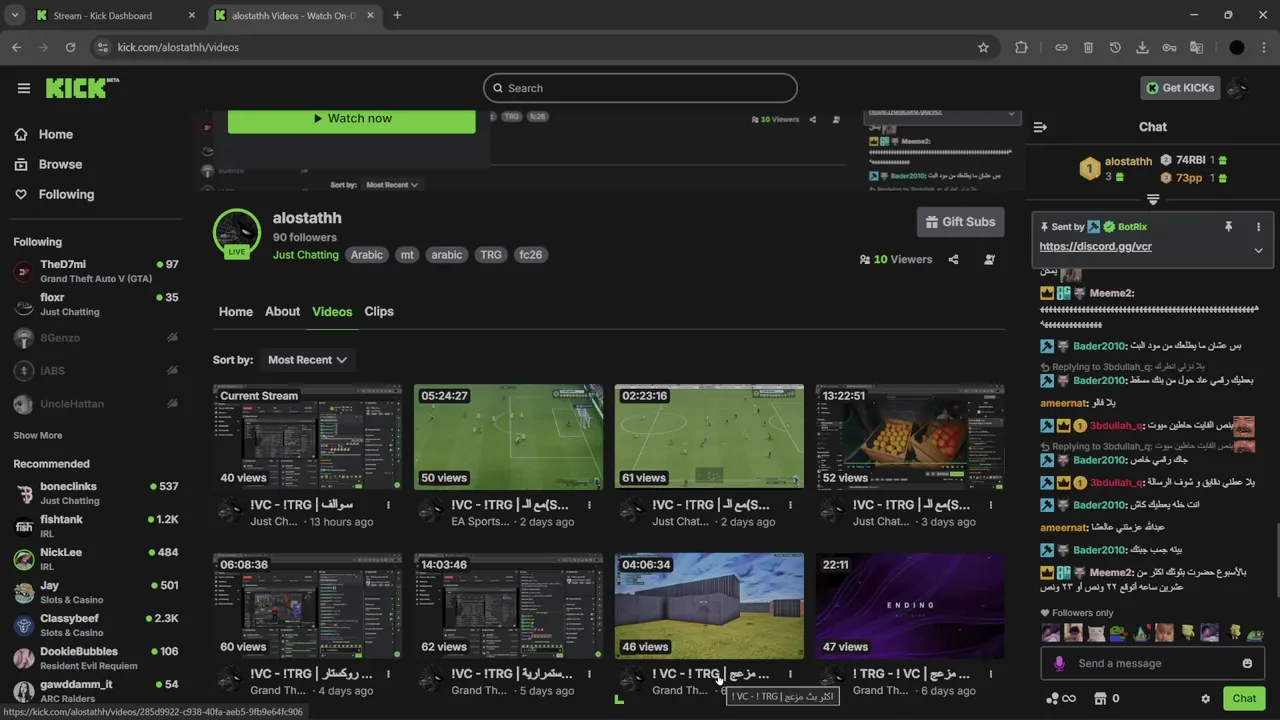Screen dimensions: 1280x720
Task: Click the browser address bar URL
Action: [178, 47]
